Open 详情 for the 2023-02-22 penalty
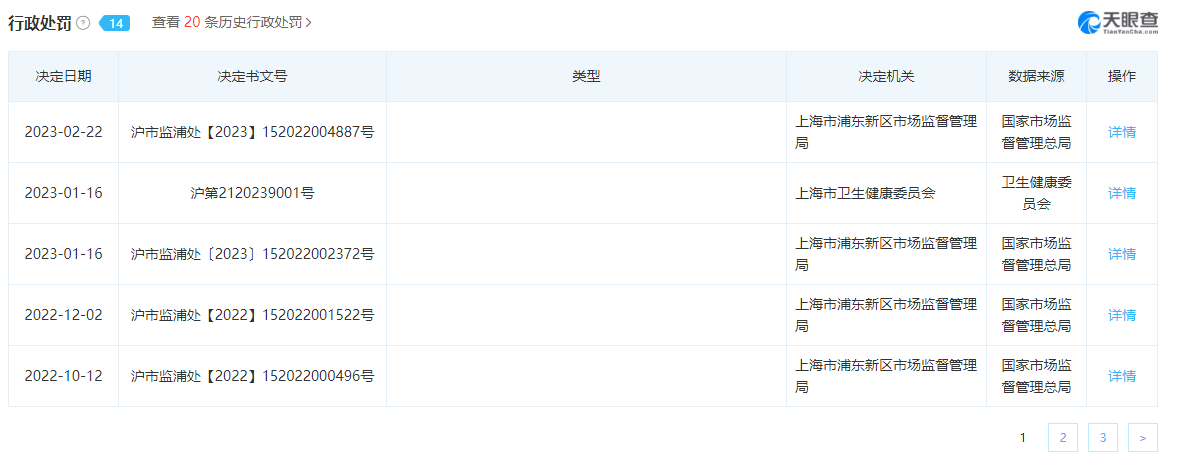 click(x=1121, y=132)
